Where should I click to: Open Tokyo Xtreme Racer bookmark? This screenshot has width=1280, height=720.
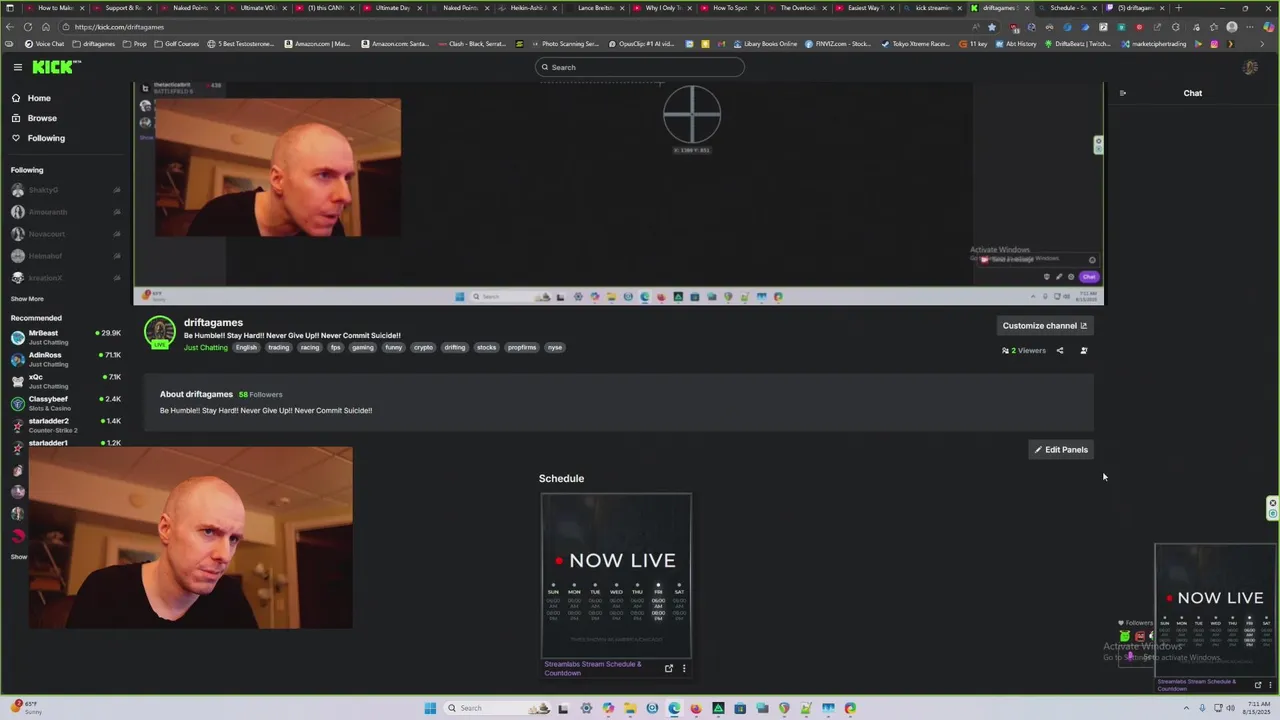tap(916, 44)
